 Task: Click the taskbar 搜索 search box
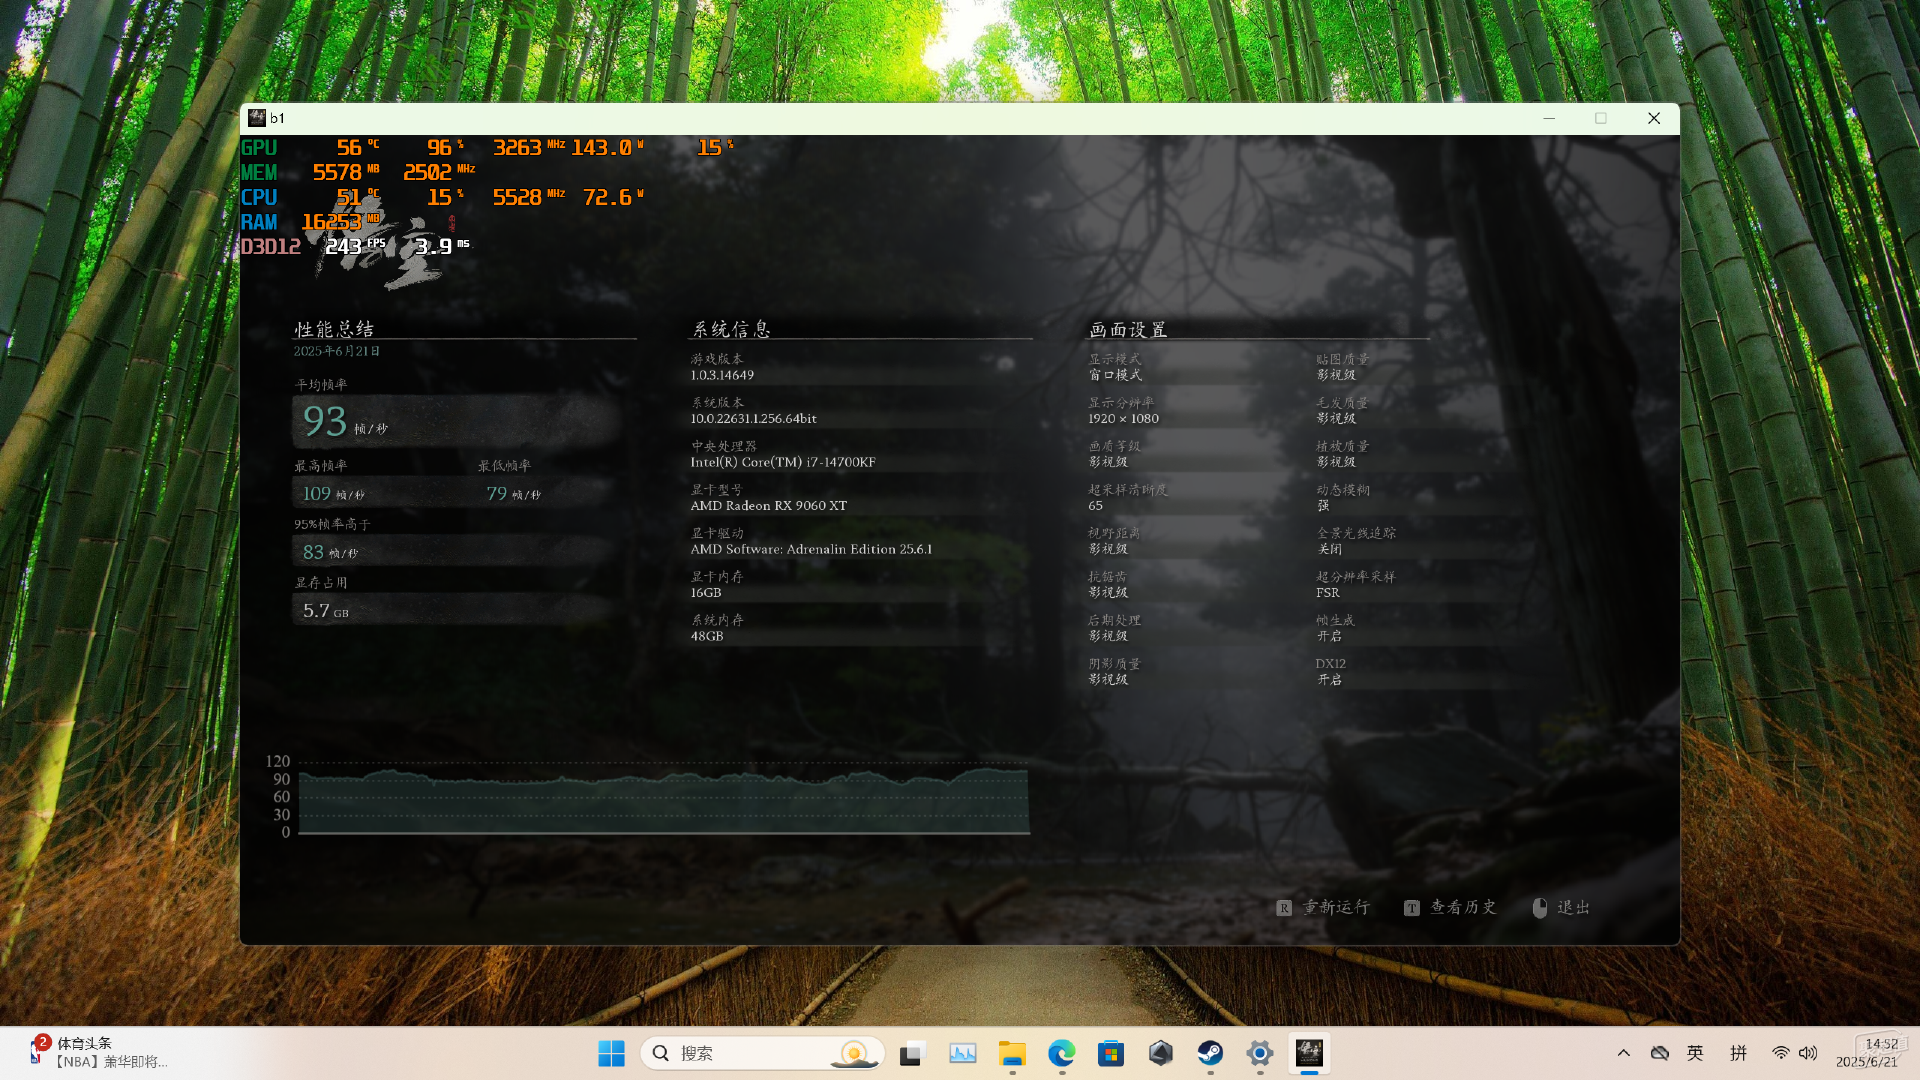click(x=762, y=1053)
